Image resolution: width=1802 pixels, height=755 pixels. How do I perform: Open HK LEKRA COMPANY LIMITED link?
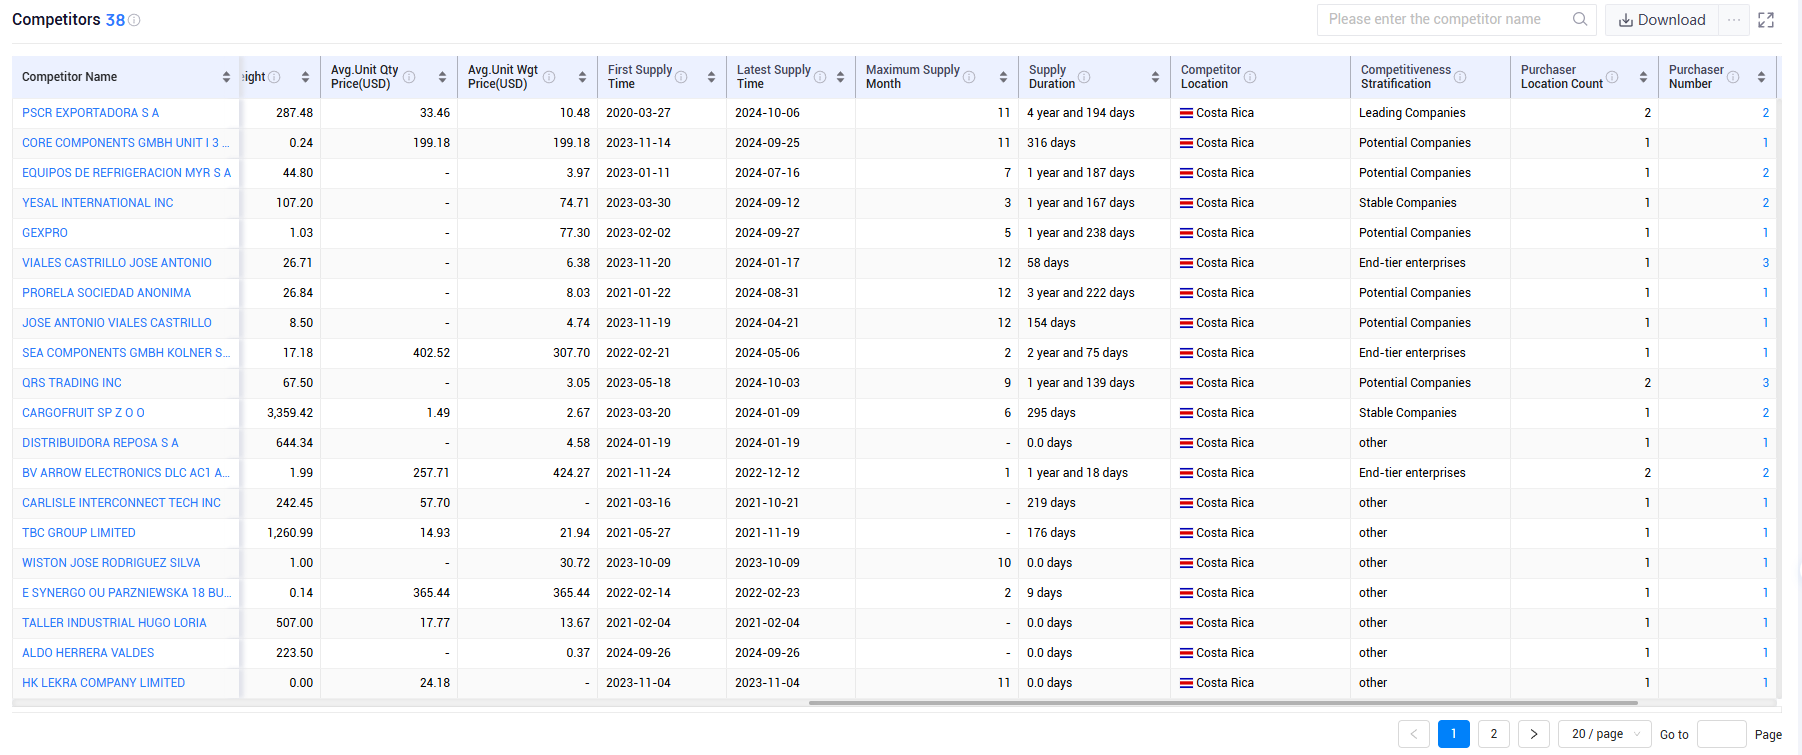[103, 683]
